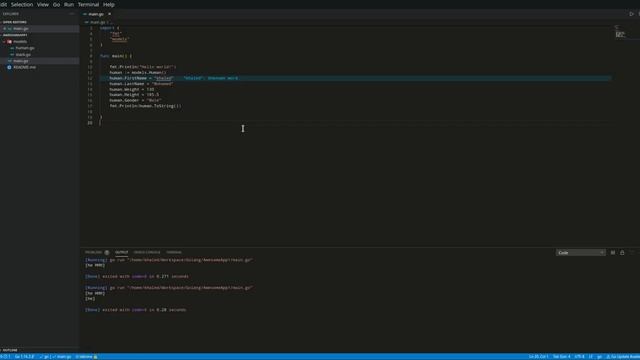
Task: Open human.go in models folder
Action: click(24, 48)
